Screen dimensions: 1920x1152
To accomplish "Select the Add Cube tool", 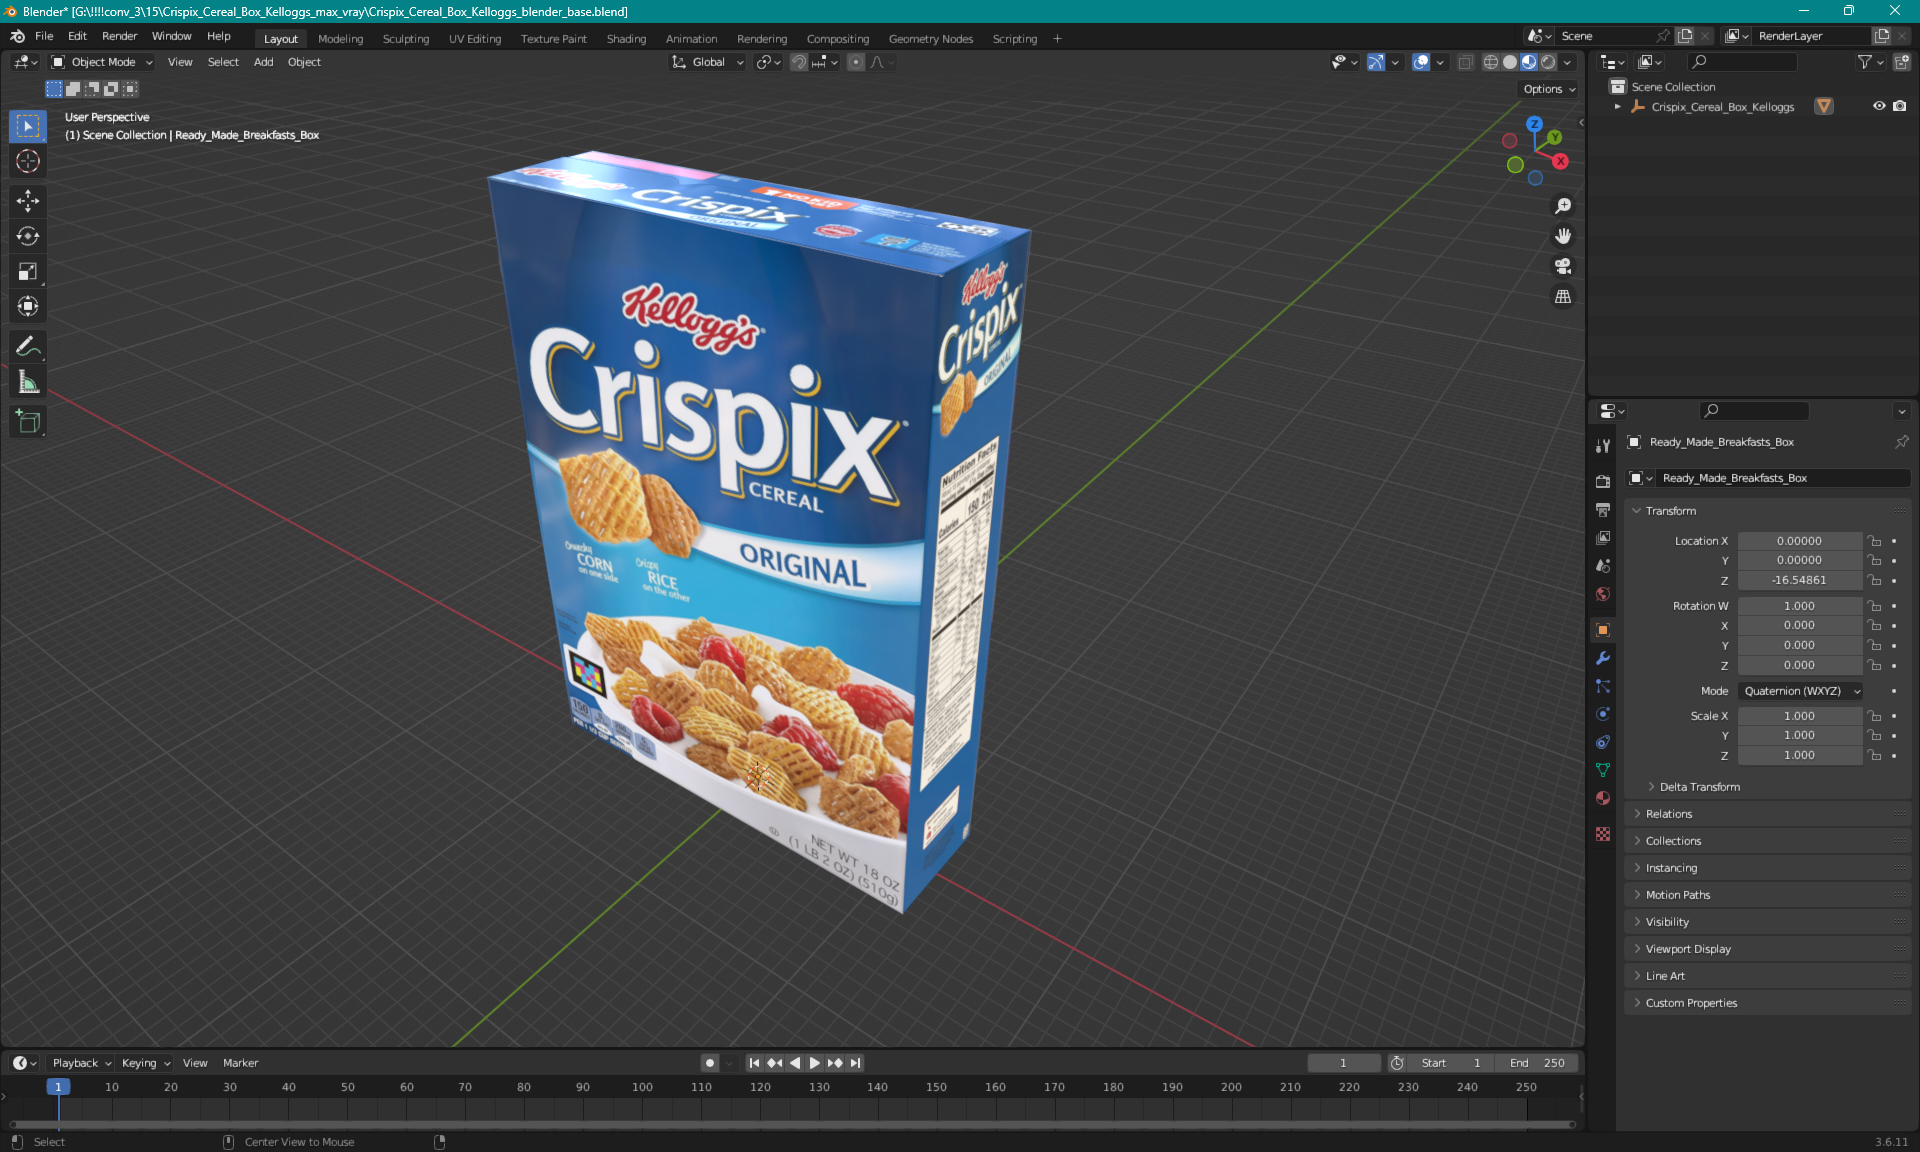I will tap(28, 422).
